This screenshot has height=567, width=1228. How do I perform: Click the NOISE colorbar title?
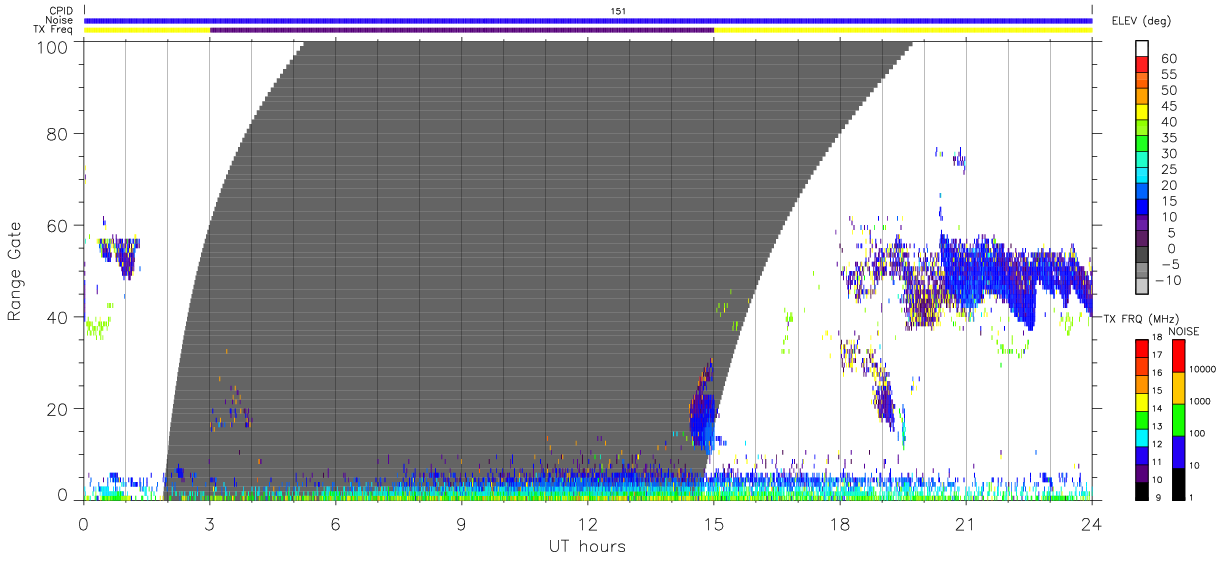1183,331
